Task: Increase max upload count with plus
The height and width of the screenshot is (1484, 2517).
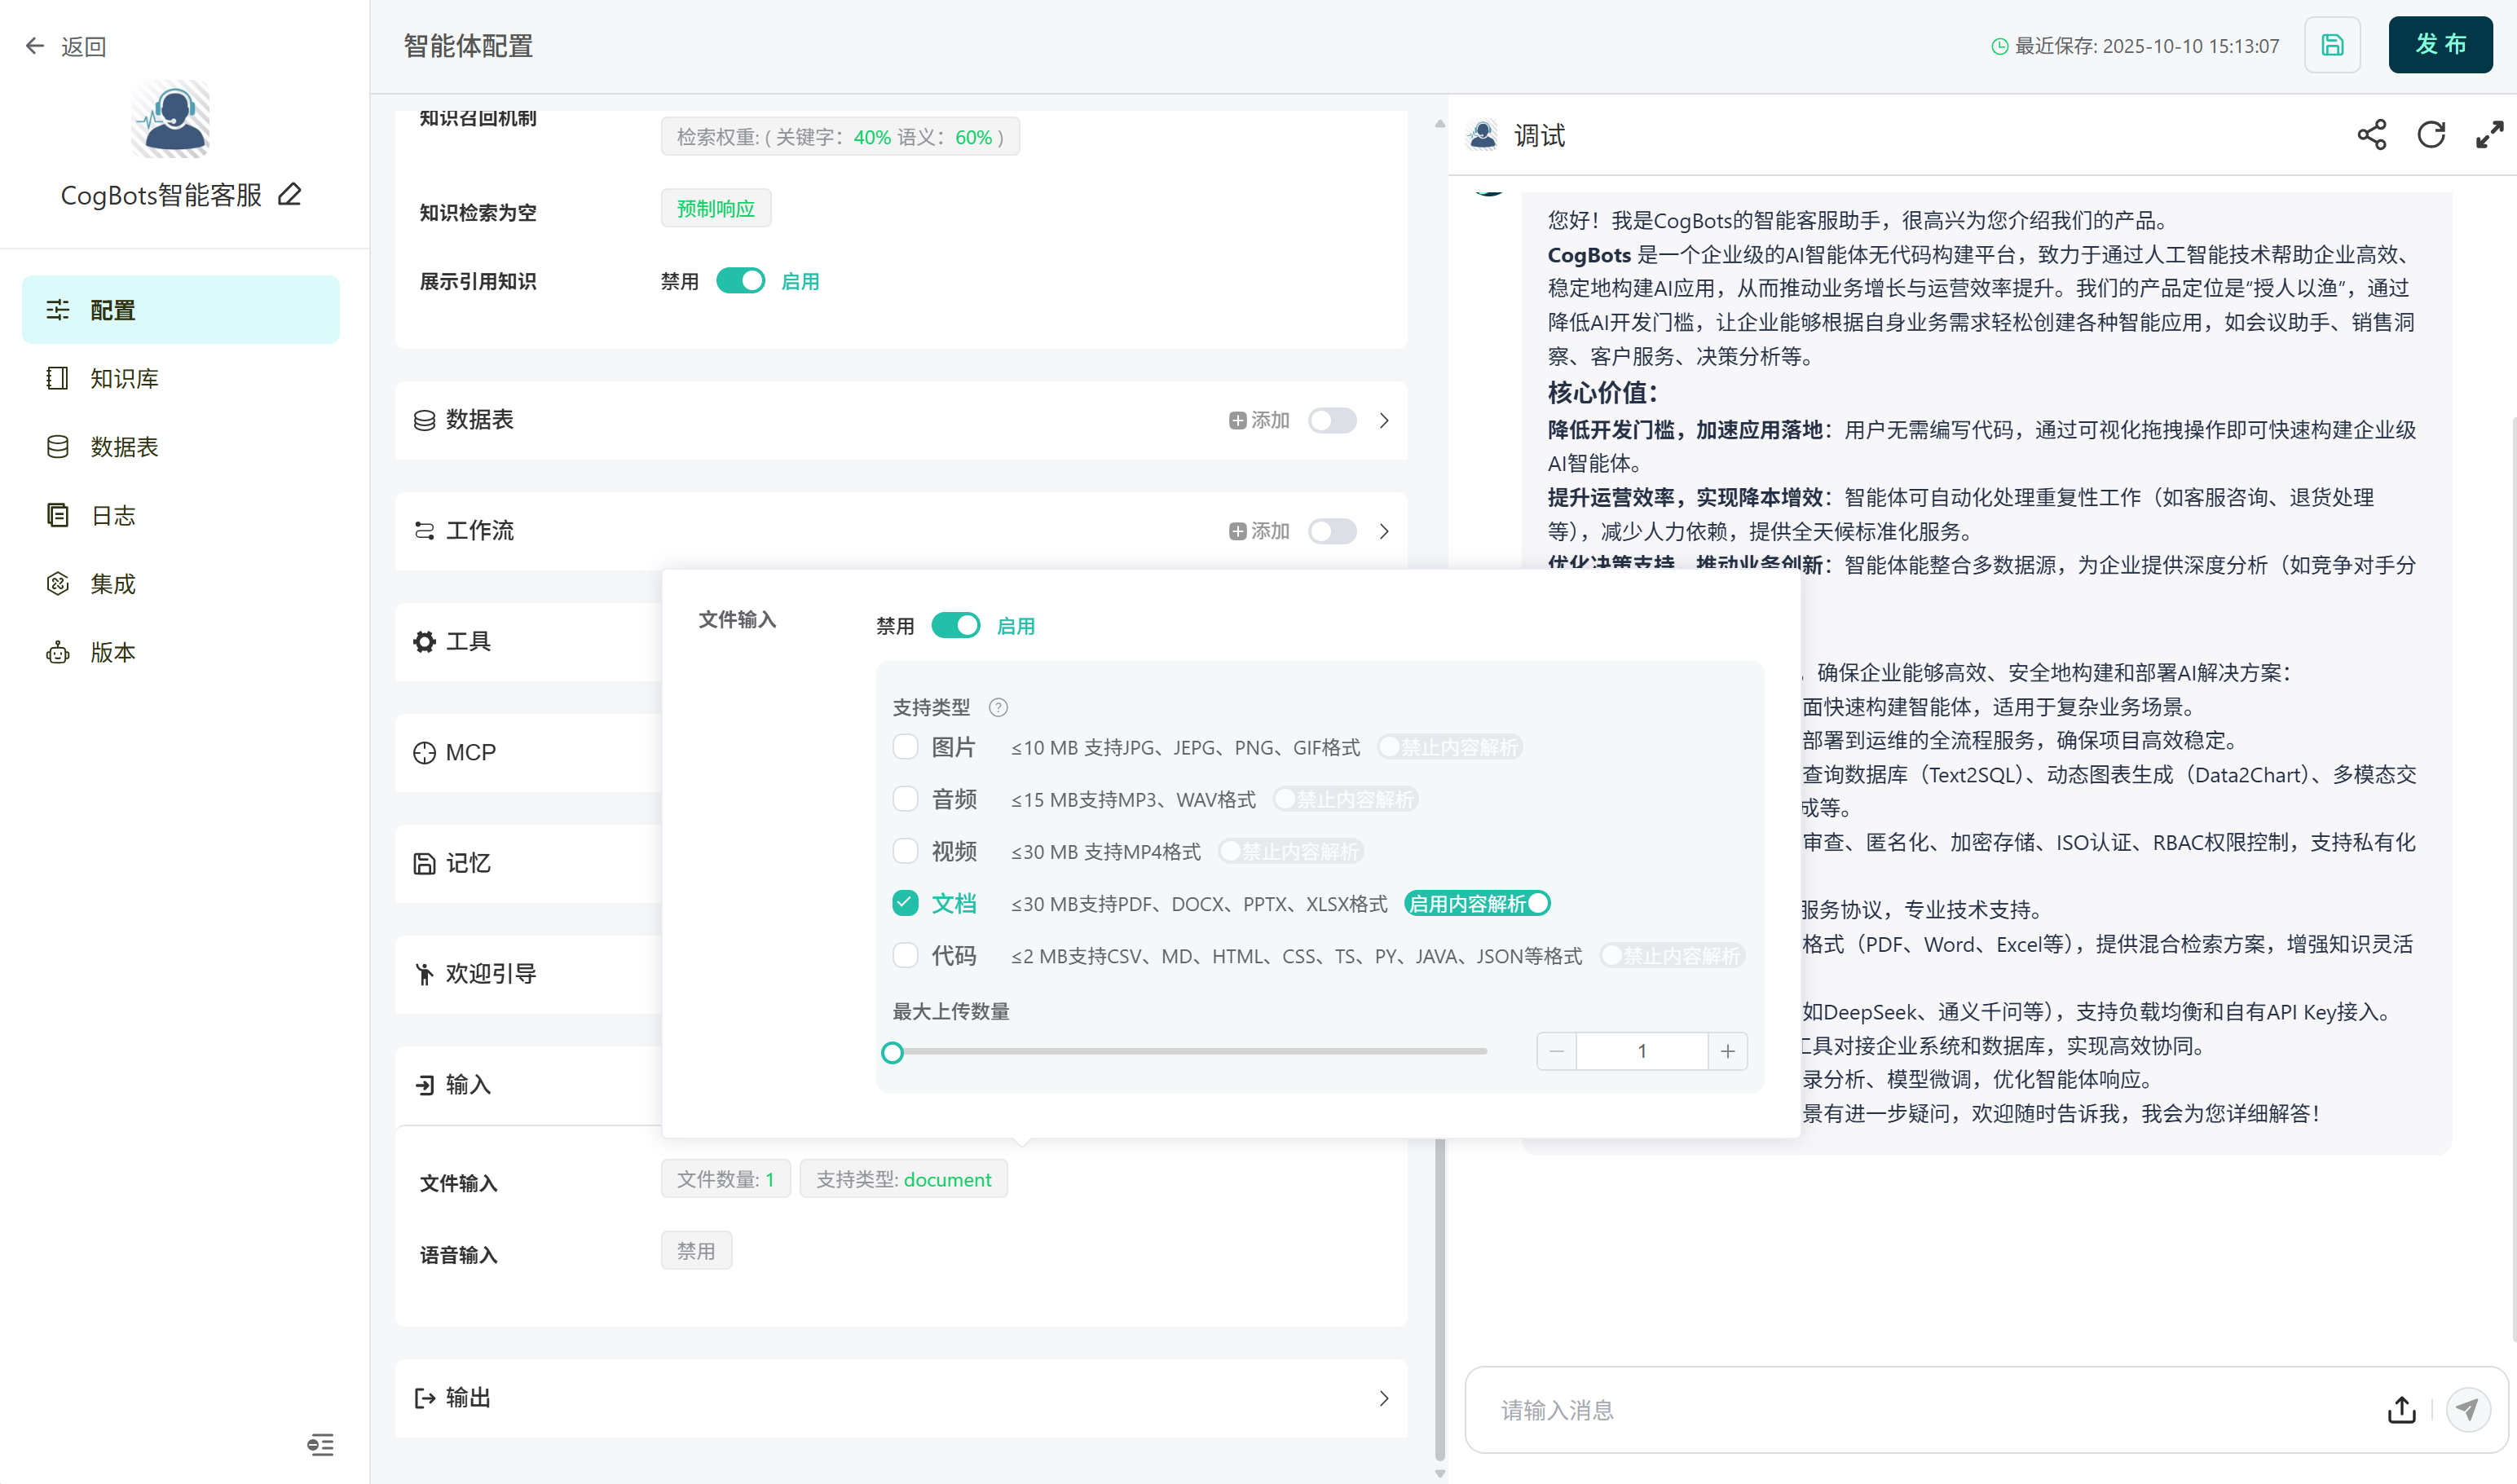Action: [x=1728, y=1051]
